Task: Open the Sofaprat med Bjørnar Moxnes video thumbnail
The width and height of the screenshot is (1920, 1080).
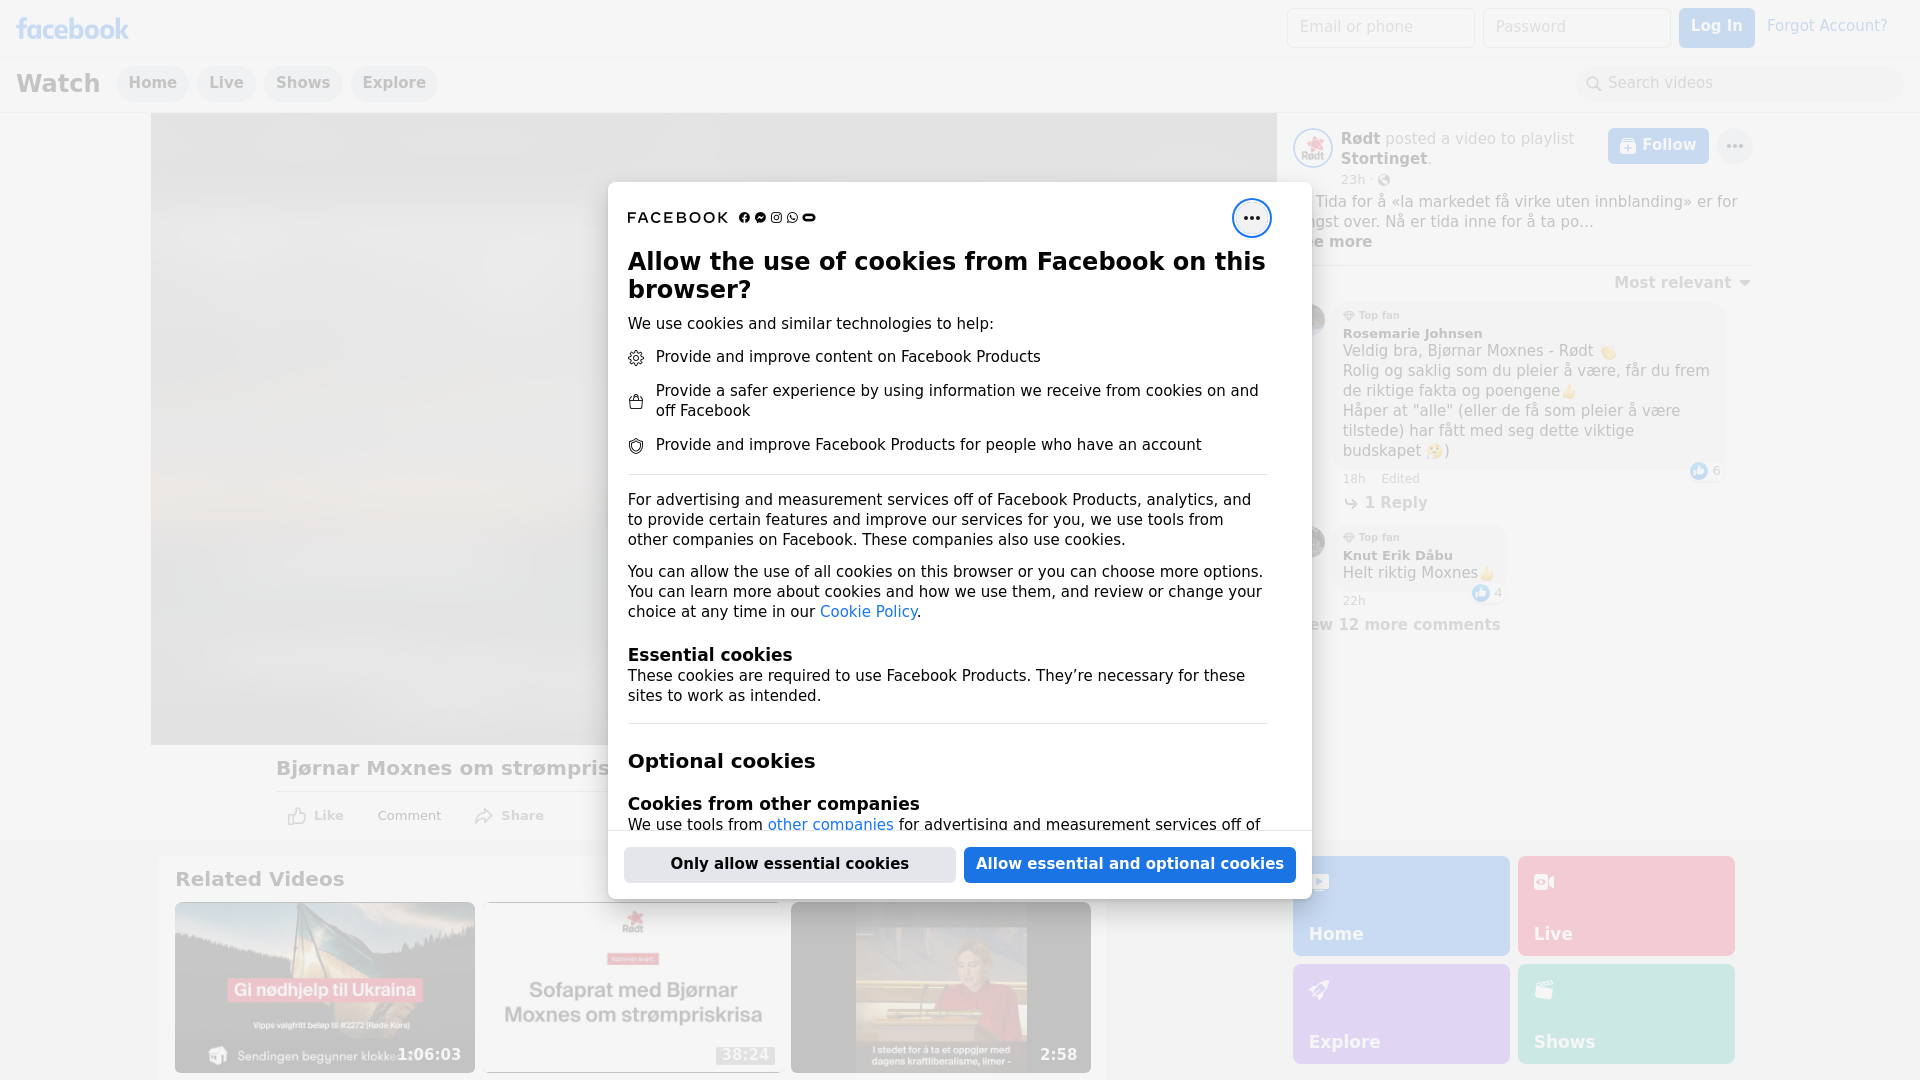Action: 633,988
